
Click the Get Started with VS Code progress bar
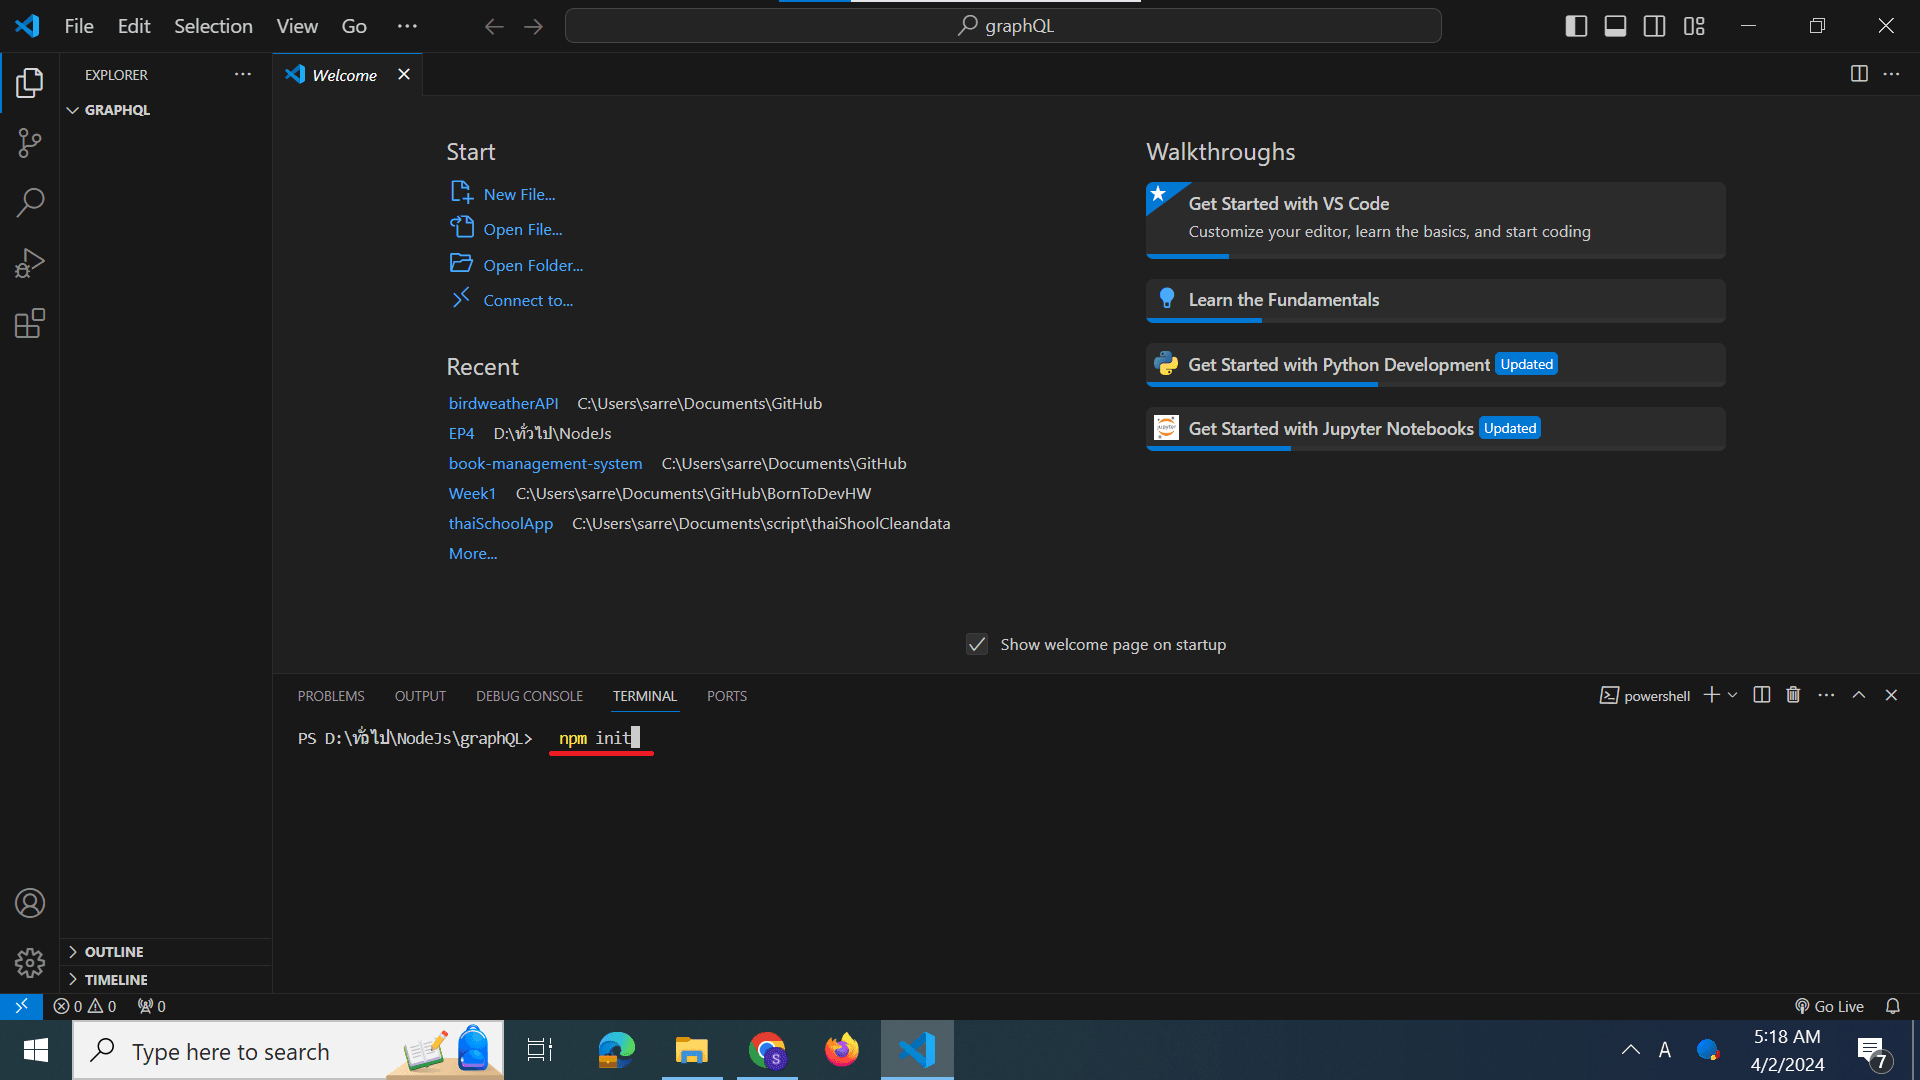pos(1188,256)
